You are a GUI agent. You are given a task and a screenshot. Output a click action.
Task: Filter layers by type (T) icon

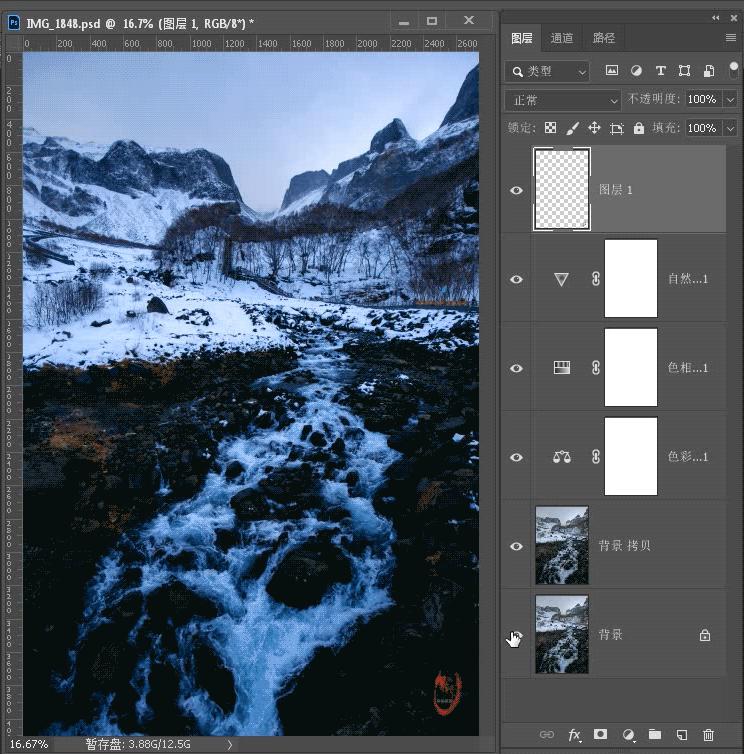click(660, 71)
